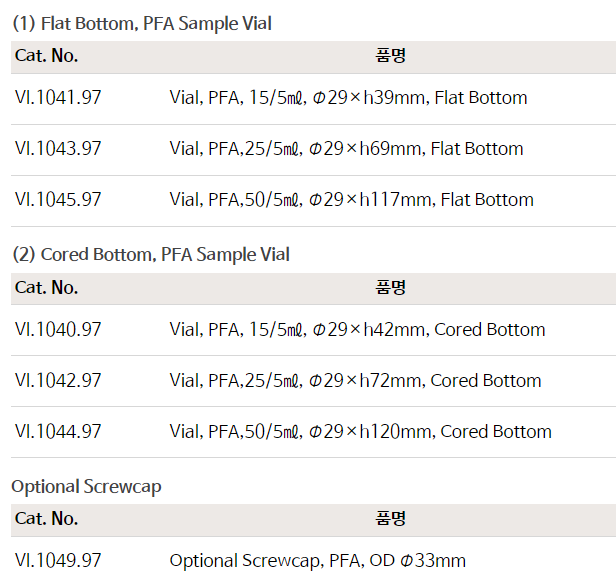Click the "Optional Screwcap" section heading
This screenshot has height=581, width=616.
(x=86, y=487)
